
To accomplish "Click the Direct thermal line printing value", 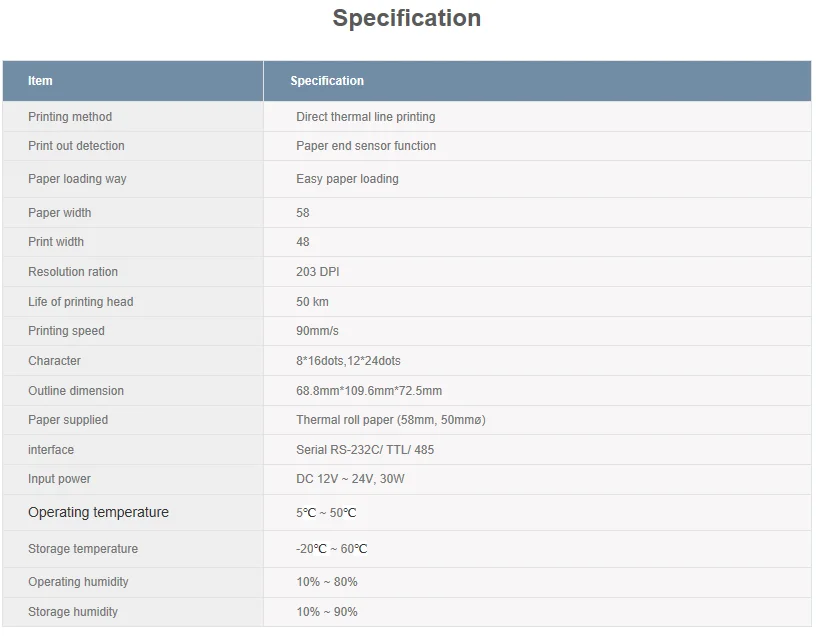I will [365, 117].
